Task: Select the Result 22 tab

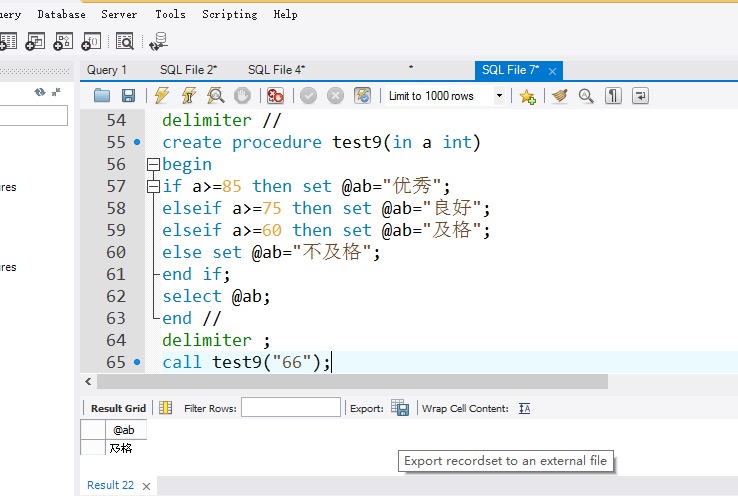Action: [110, 485]
